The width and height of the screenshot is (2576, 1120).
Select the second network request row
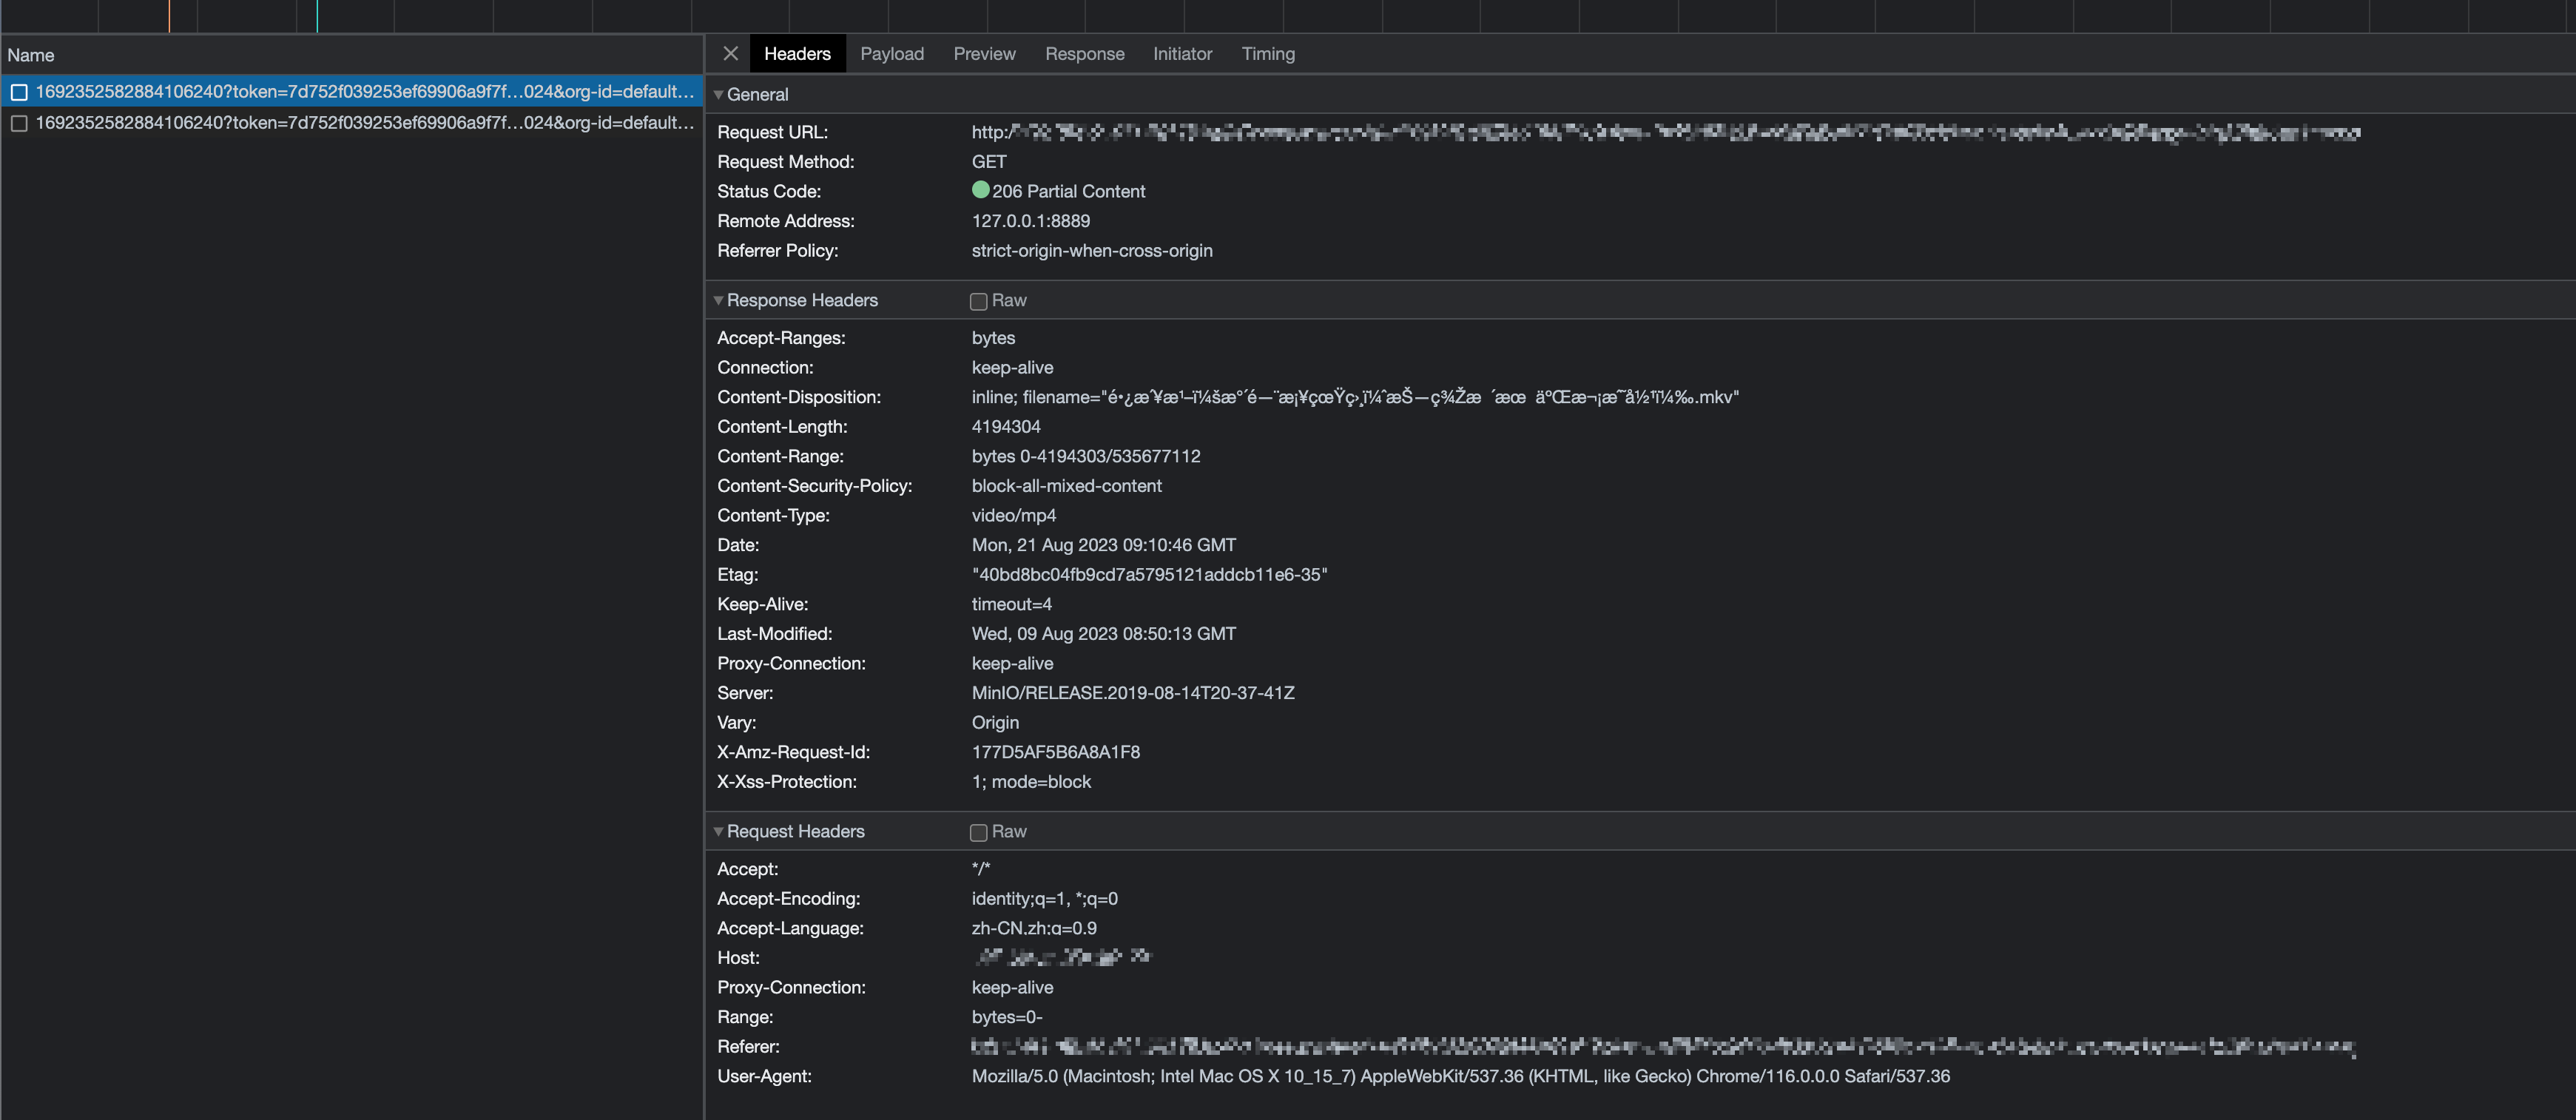[364, 123]
